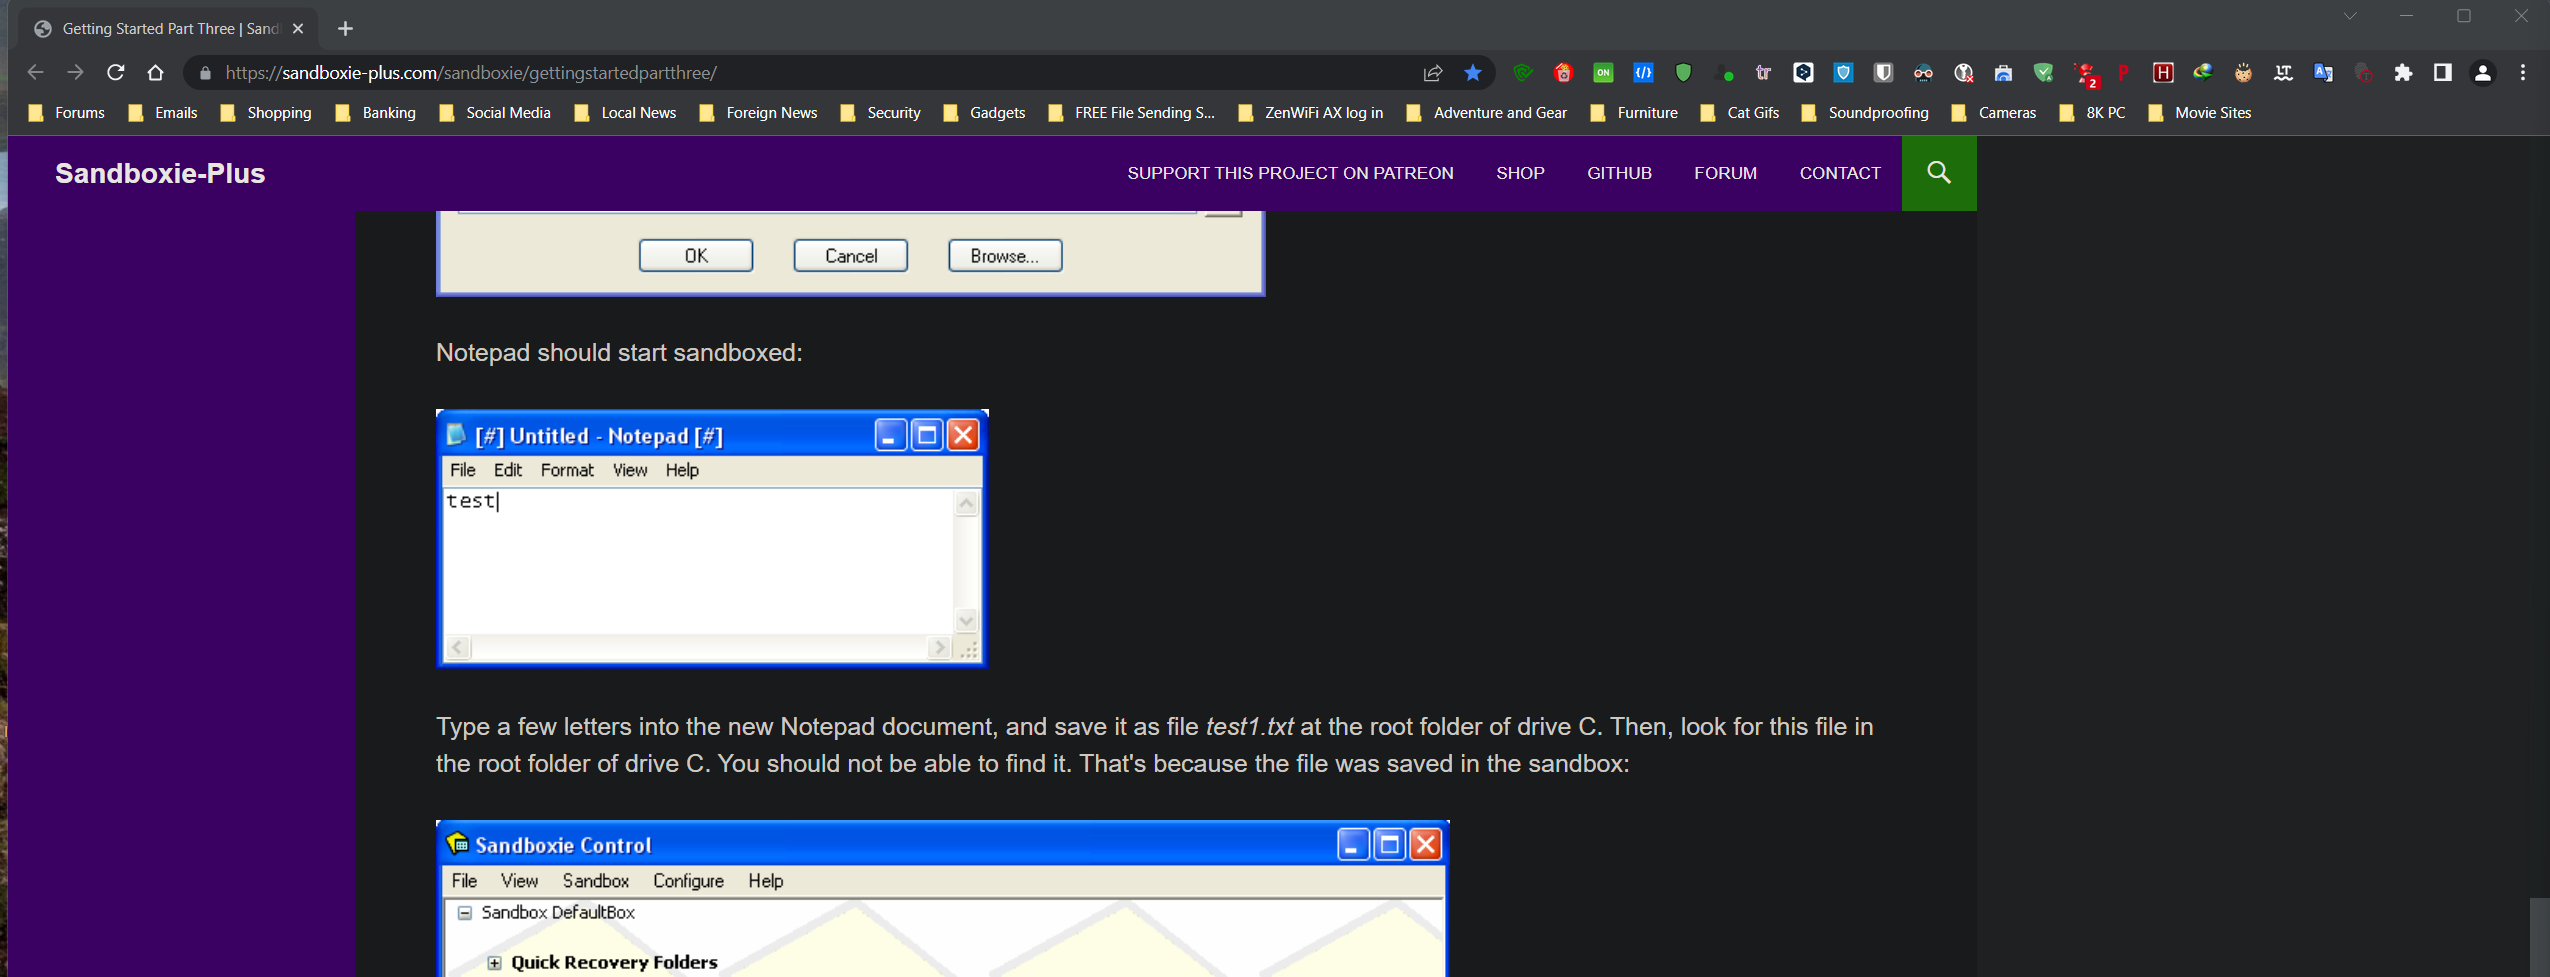
Task: Click the green NVIDIA-style shield extension icon
Action: tap(1523, 73)
